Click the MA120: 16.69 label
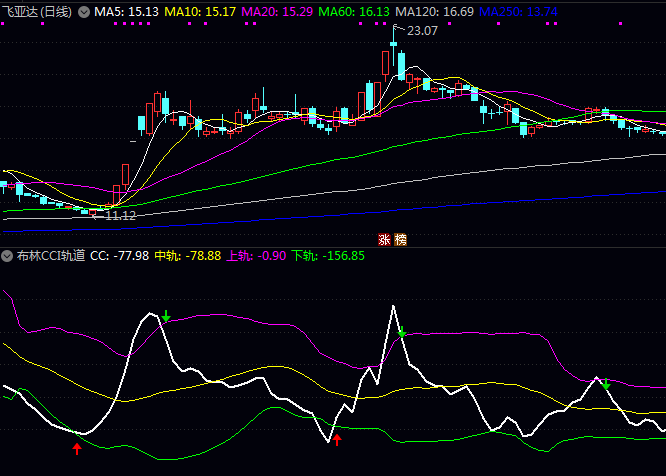666x476 pixels. [x=435, y=12]
